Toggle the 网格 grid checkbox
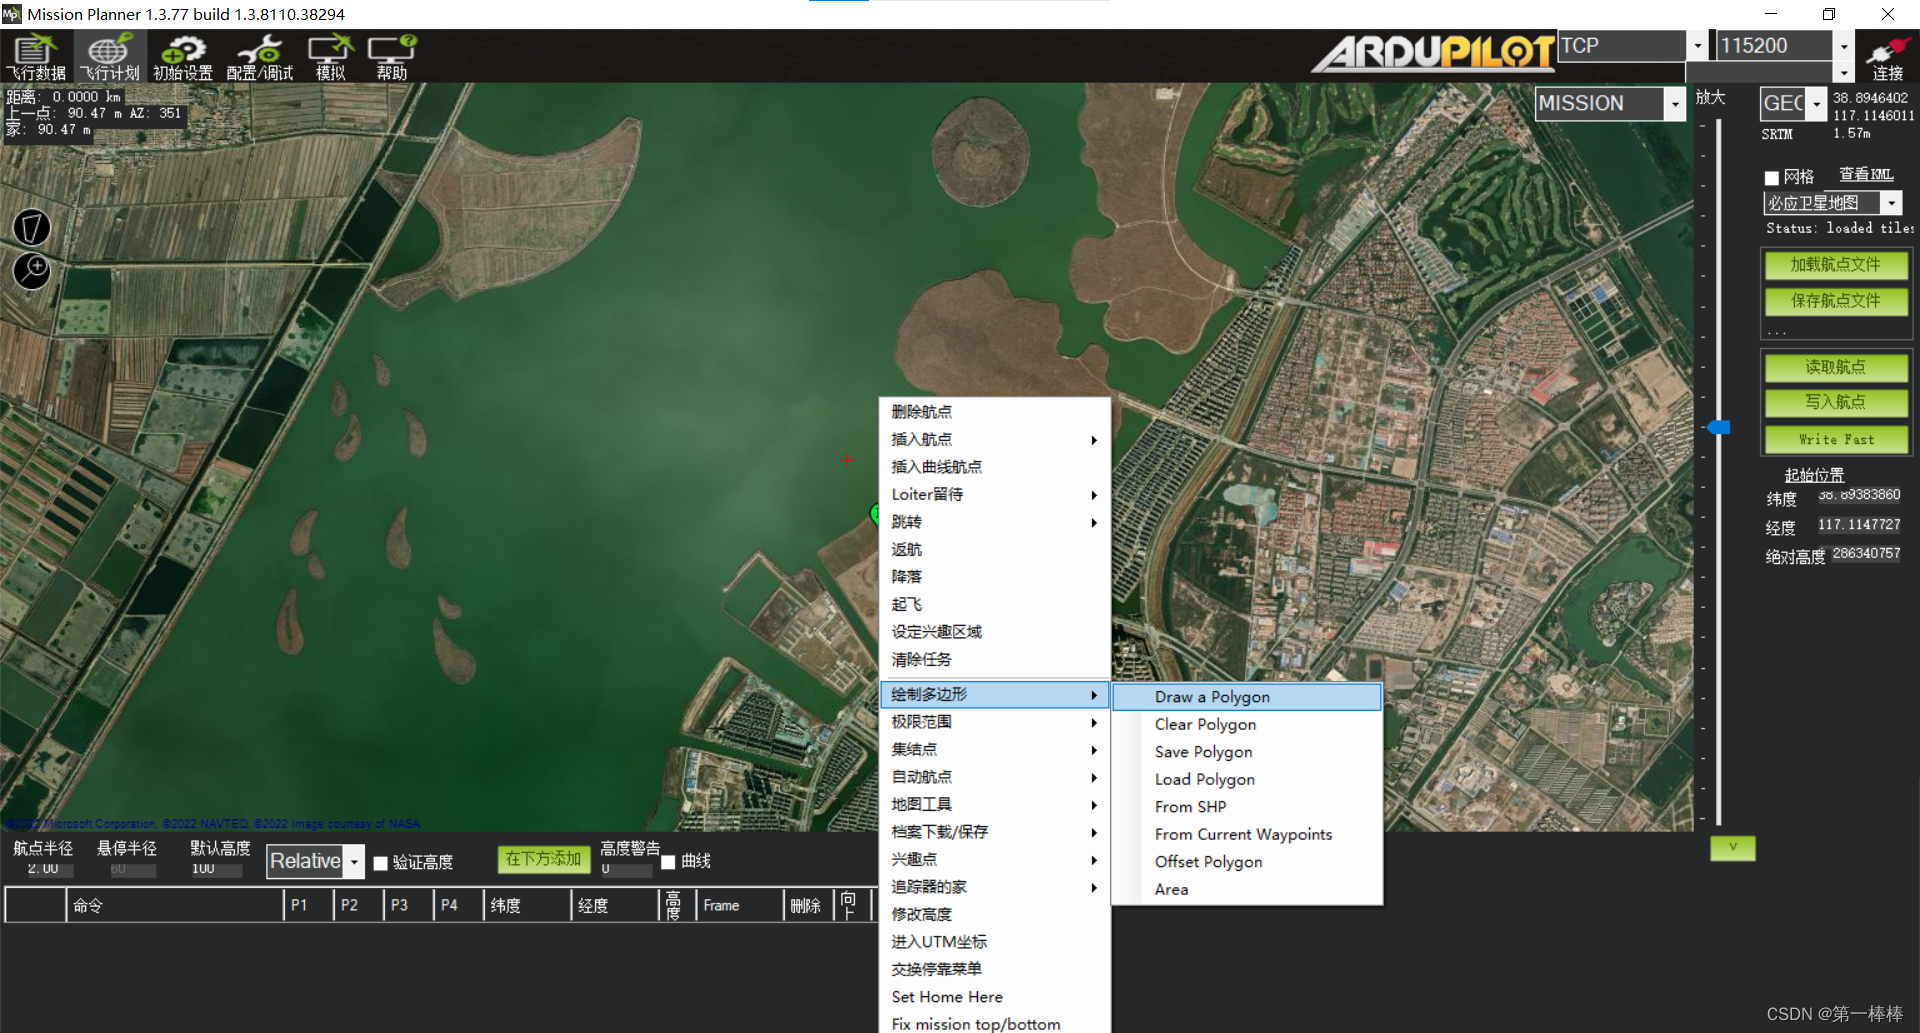Viewport: 1920px width, 1033px height. pos(1771,178)
